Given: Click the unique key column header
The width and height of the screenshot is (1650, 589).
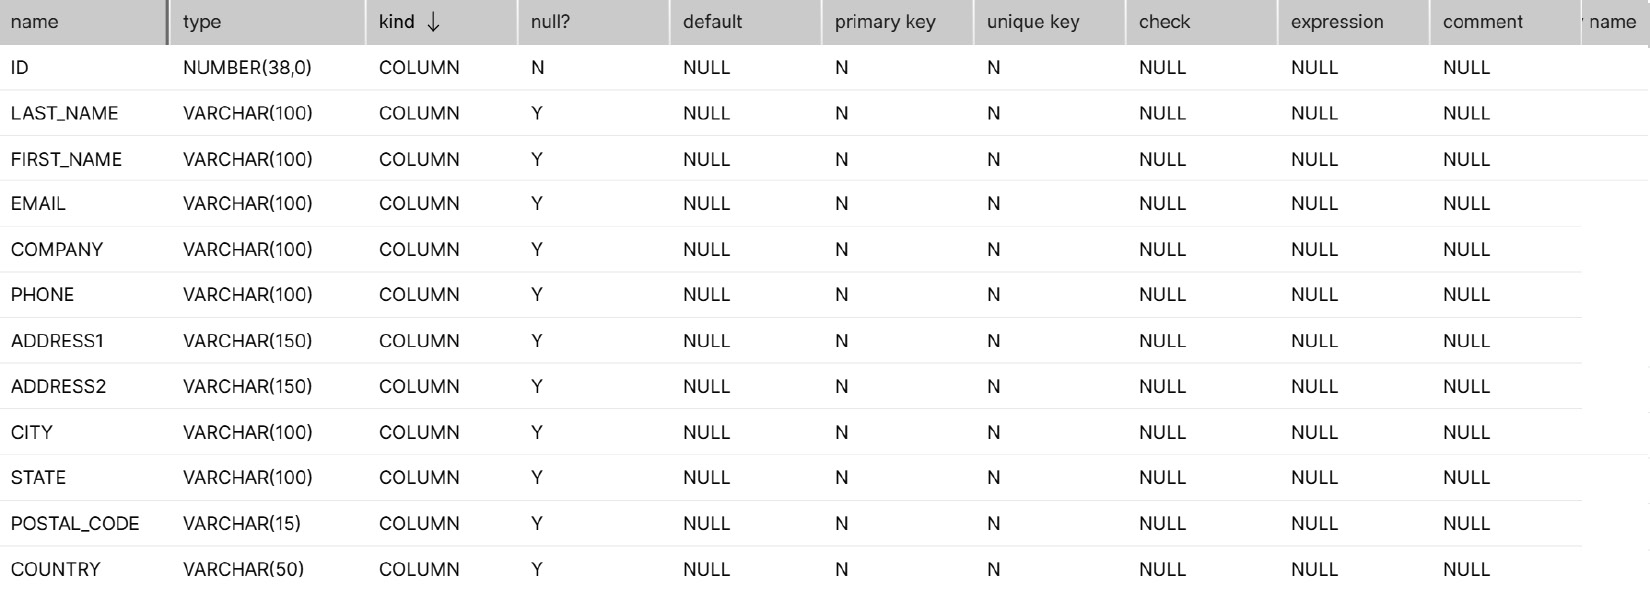Looking at the screenshot, I should coord(1049,22).
